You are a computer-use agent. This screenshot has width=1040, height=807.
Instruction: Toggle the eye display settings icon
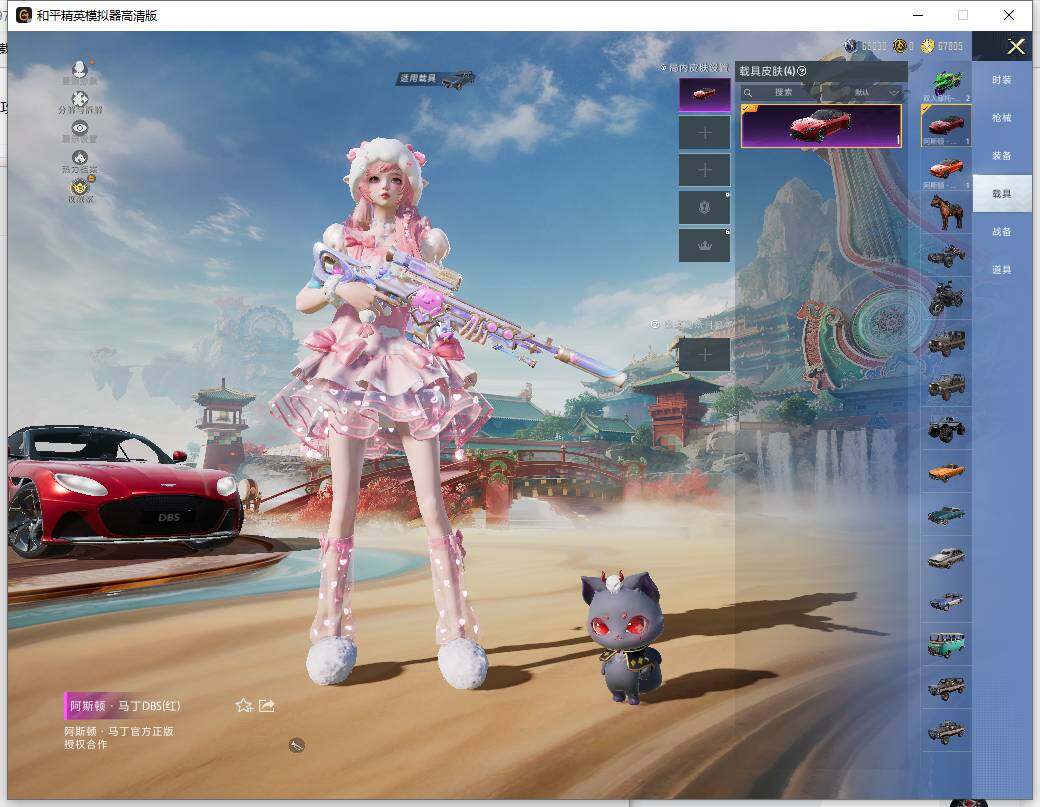(x=80, y=128)
